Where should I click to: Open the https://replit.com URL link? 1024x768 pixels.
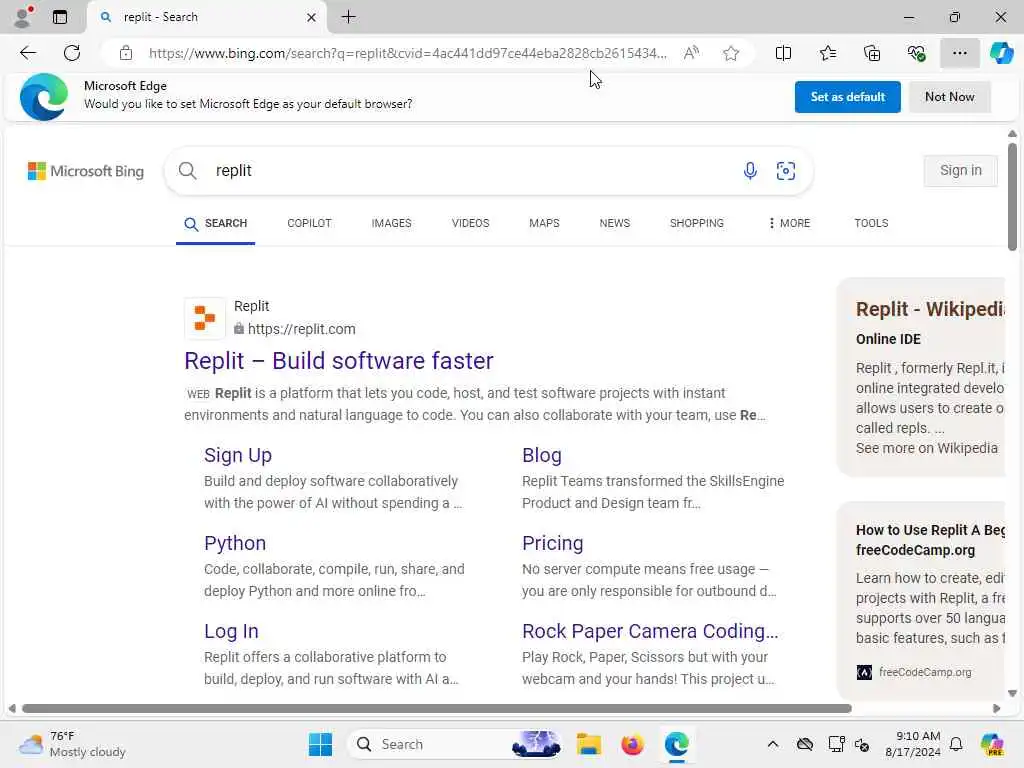tap(301, 329)
